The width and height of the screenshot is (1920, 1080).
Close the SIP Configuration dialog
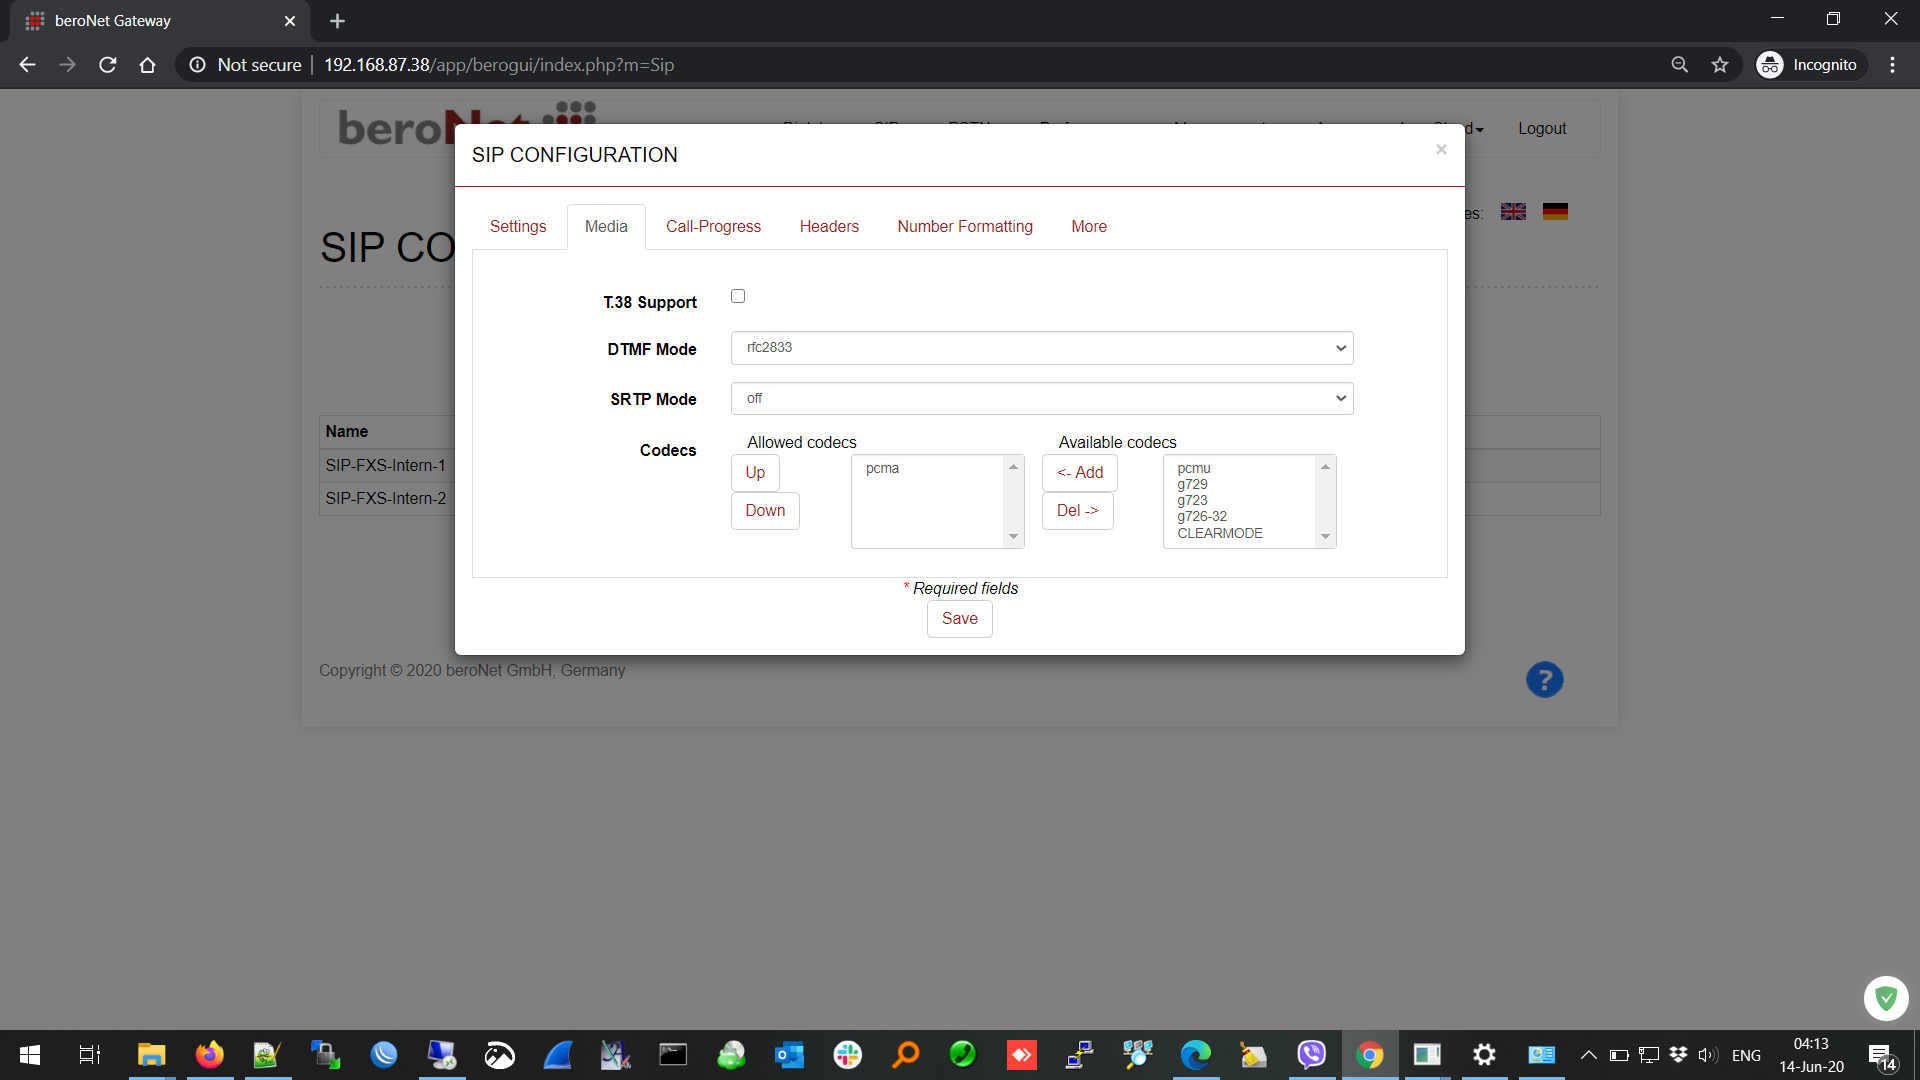pyautogui.click(x=1441, y=150)
